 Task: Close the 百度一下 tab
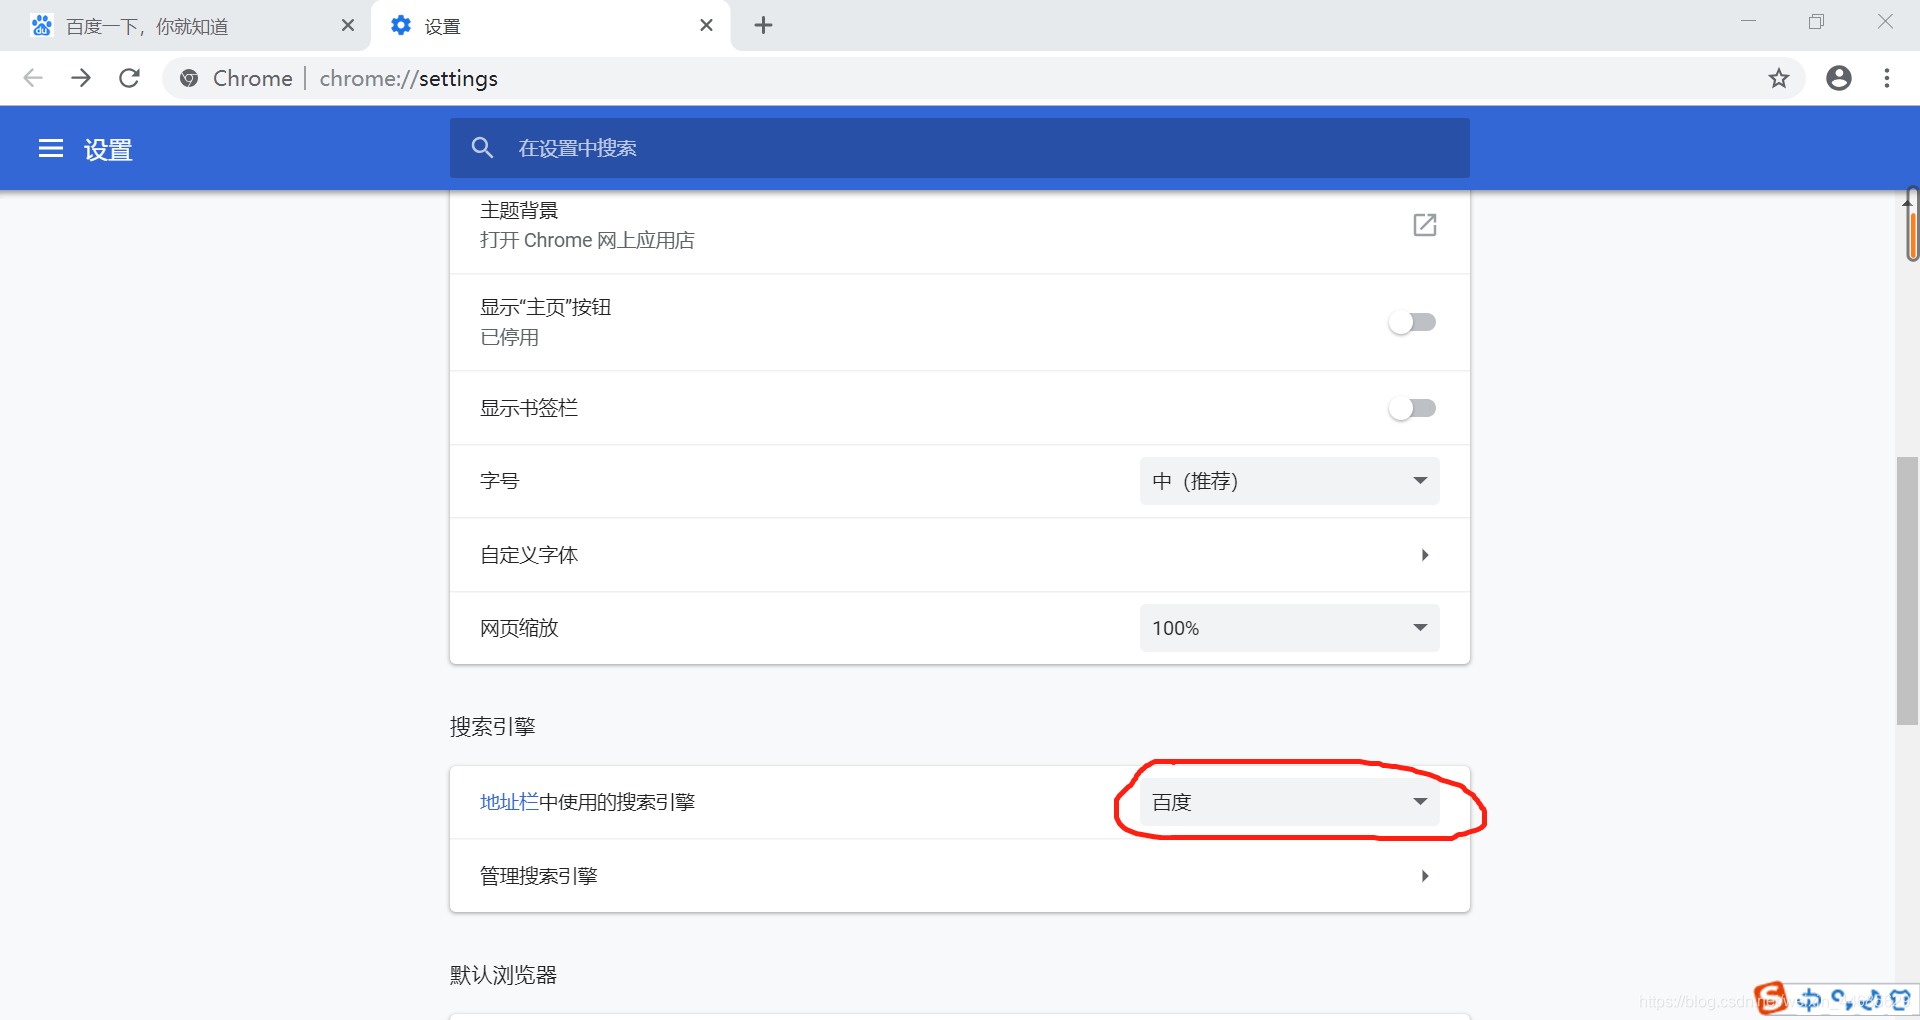[x=347, y=26]
